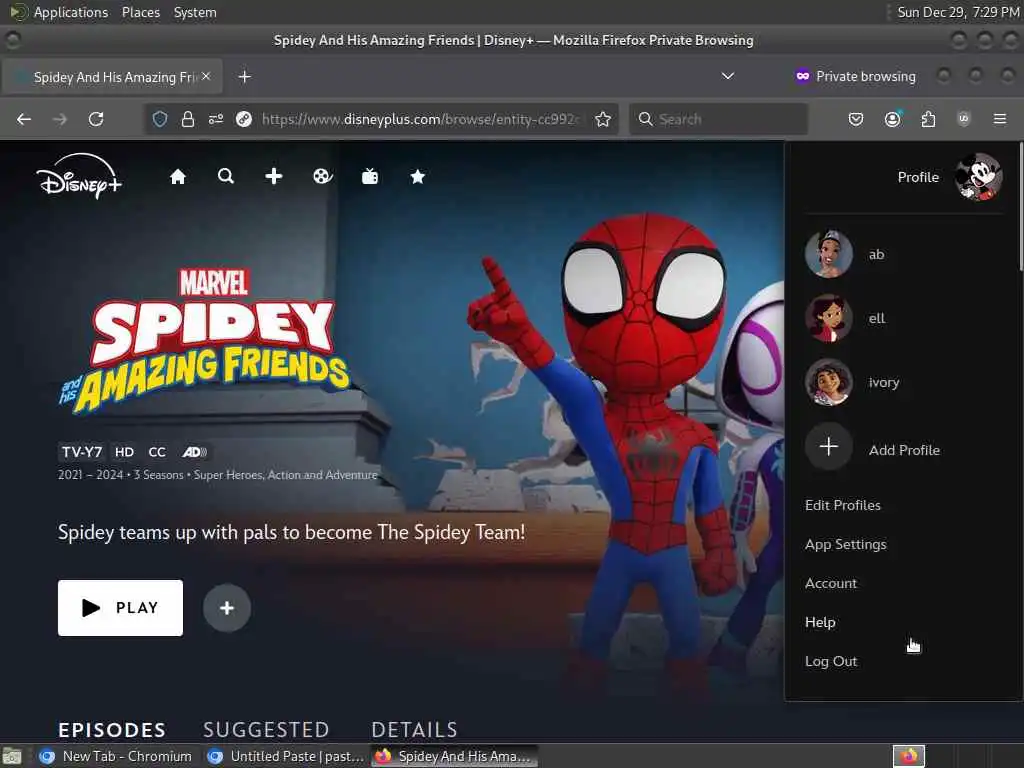Click Spidey And His Ama... taskbar entry
The image size is (1024, 768).
(455, 756)
